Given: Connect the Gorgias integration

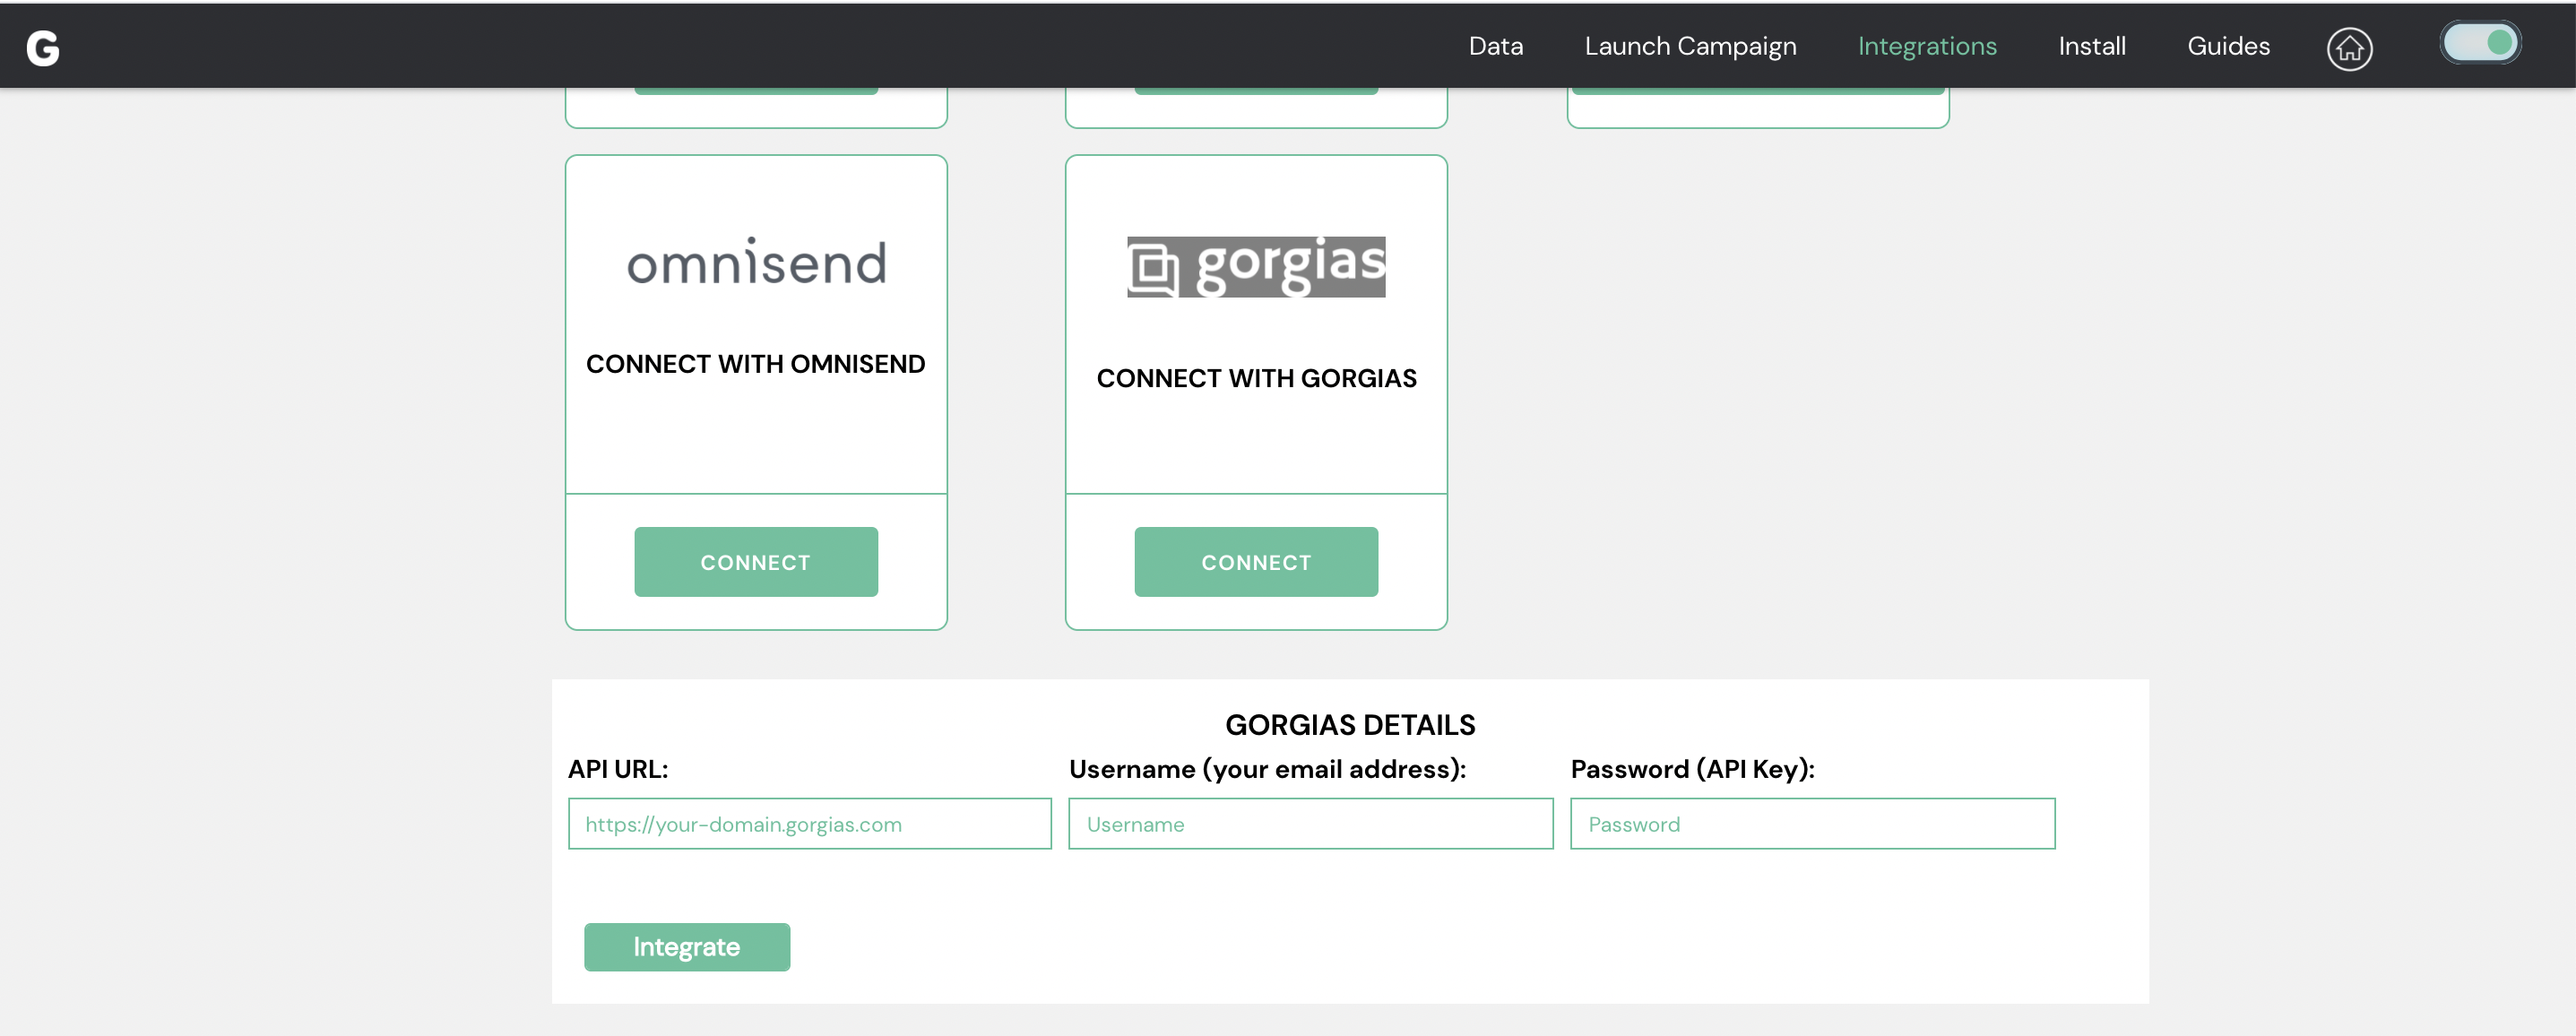Looking at the screenshot, I should click(1256, 562).
